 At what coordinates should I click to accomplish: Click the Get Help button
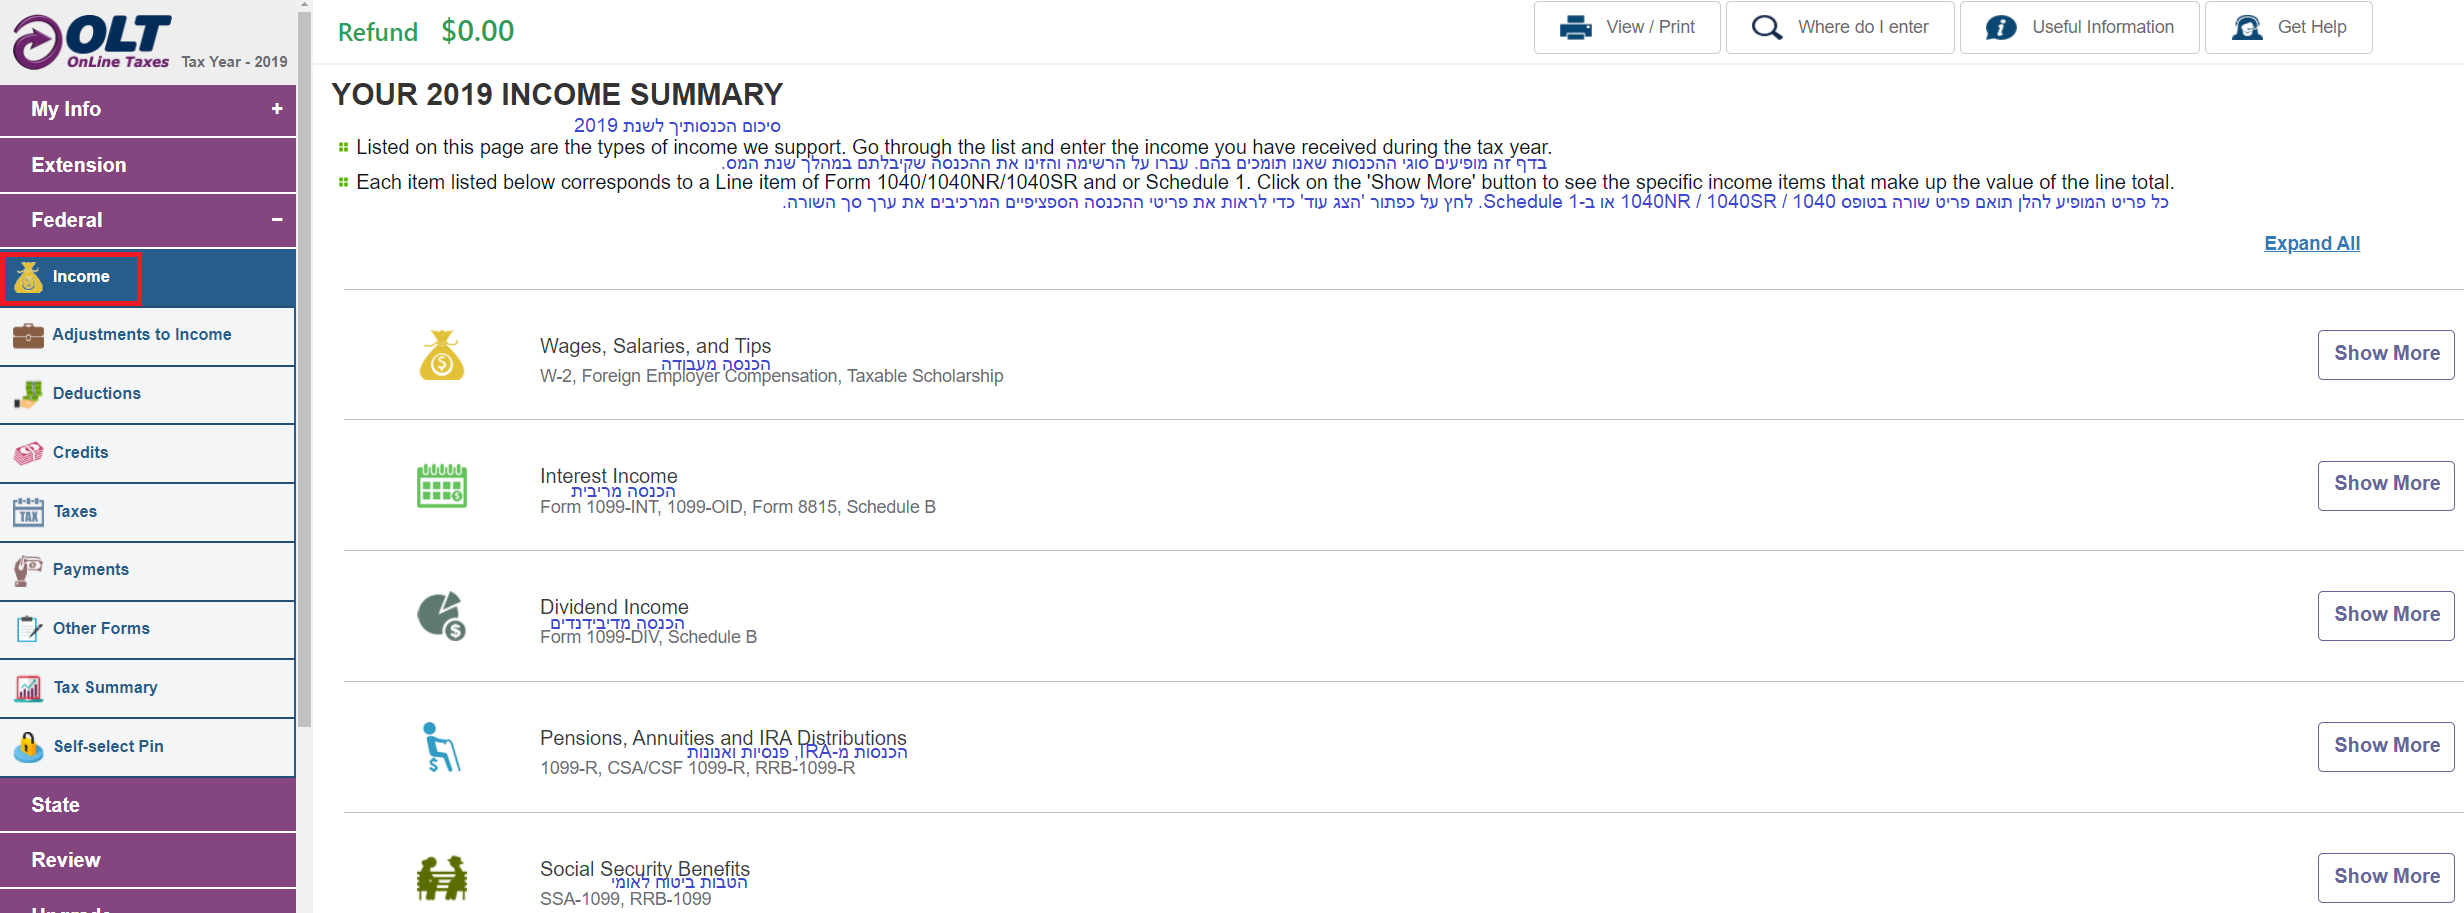pyautogui.click(x=2288, y=28)
